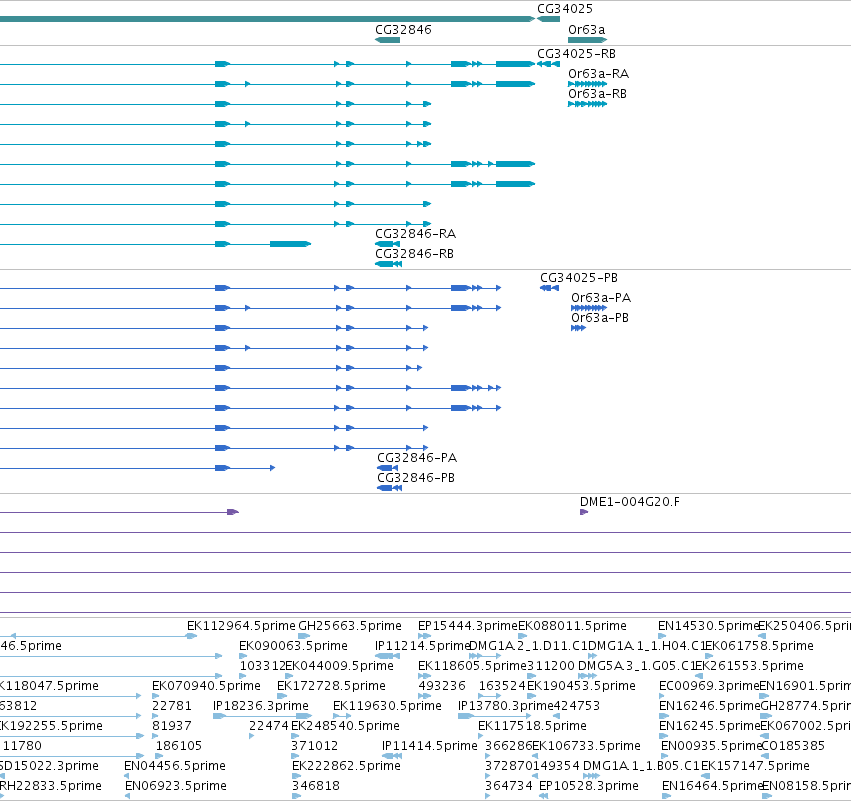Open EST label EP15444.3prime
Viewport: 851px width, 801px height.
pos(468,626)
